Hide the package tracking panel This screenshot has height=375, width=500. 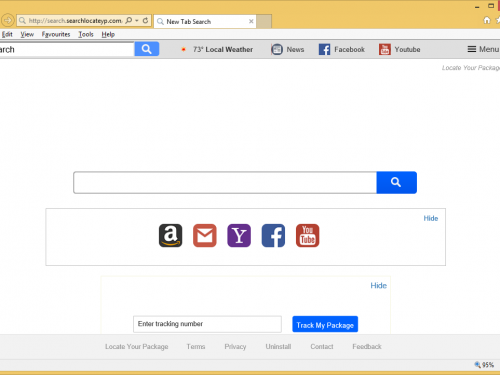379,286
